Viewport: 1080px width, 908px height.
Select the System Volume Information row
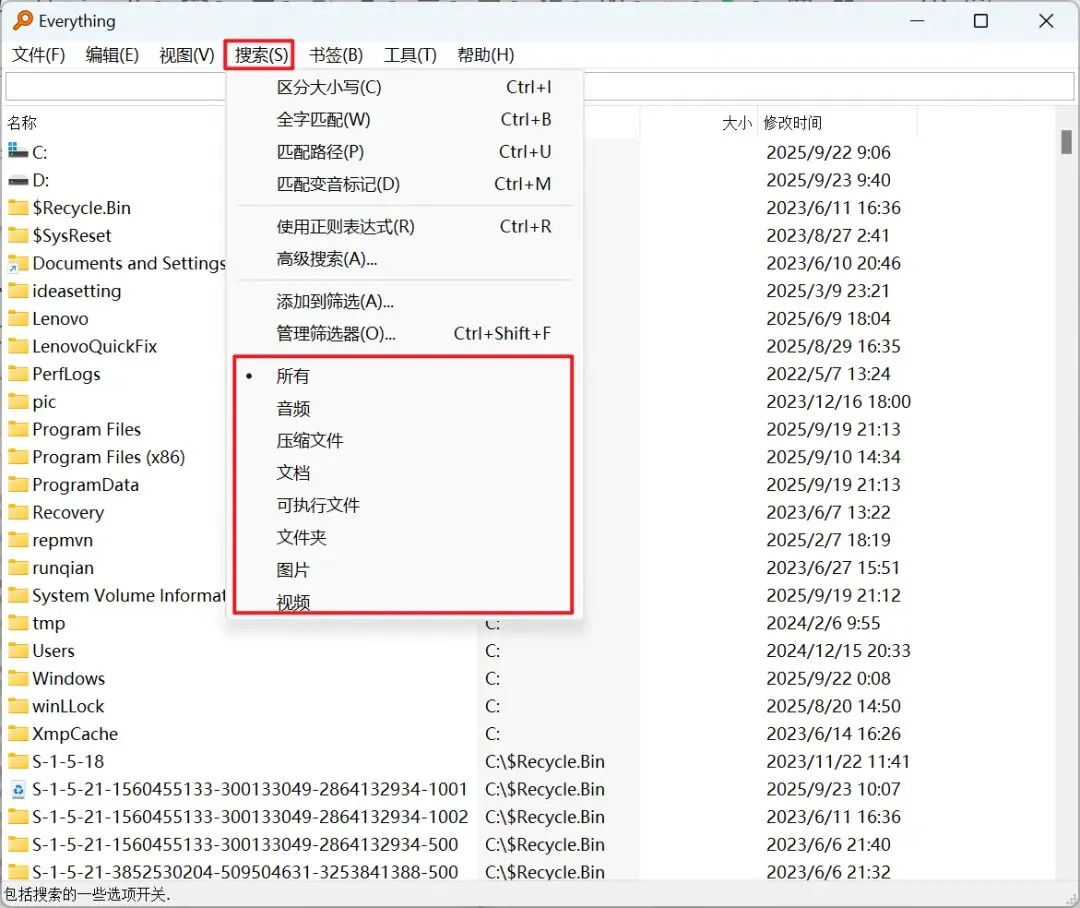point(129,595)
